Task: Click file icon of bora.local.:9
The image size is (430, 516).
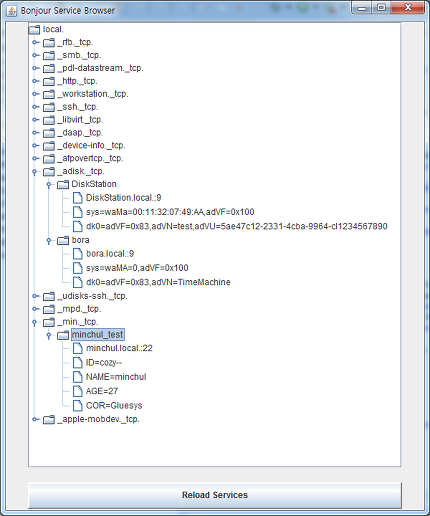Action: coord(77,254)
